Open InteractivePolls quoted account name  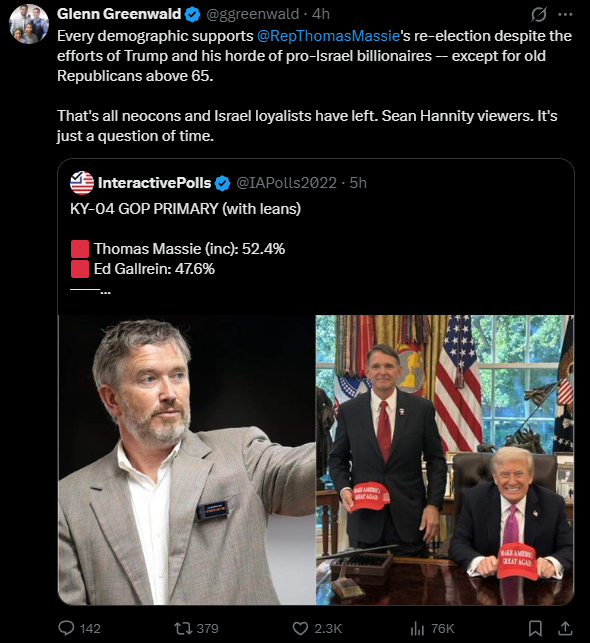155,183
